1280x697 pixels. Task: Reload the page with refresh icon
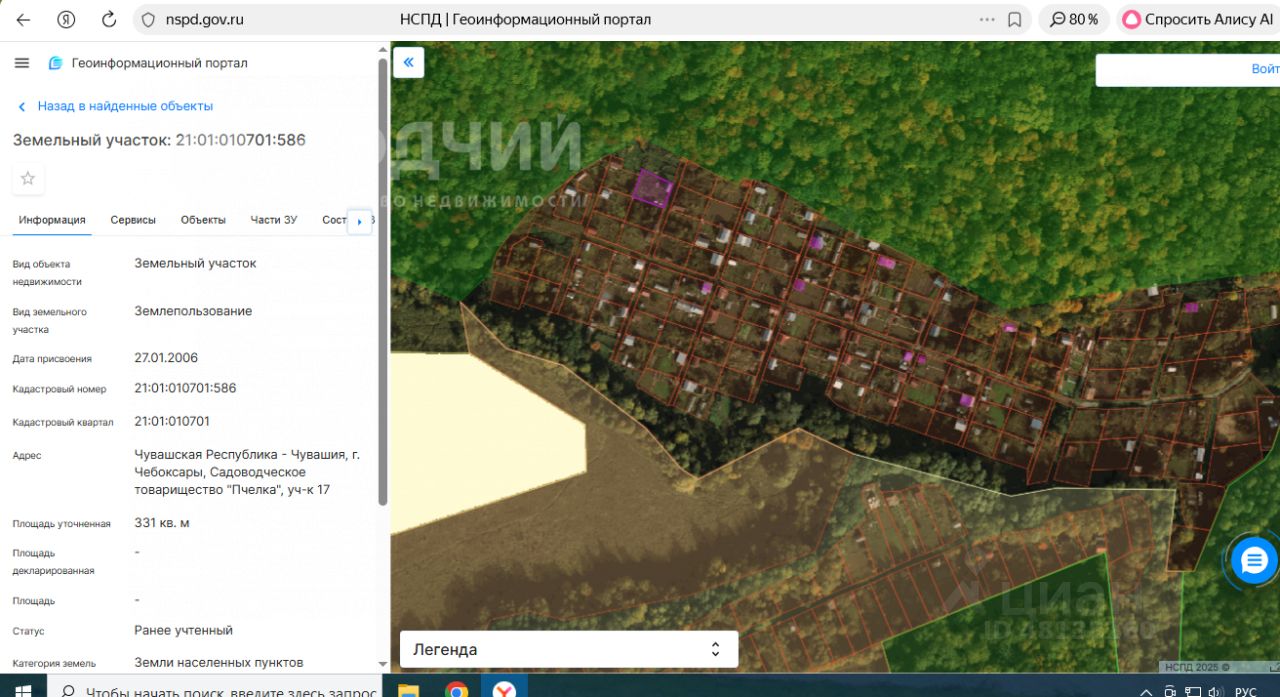[109, 19]
